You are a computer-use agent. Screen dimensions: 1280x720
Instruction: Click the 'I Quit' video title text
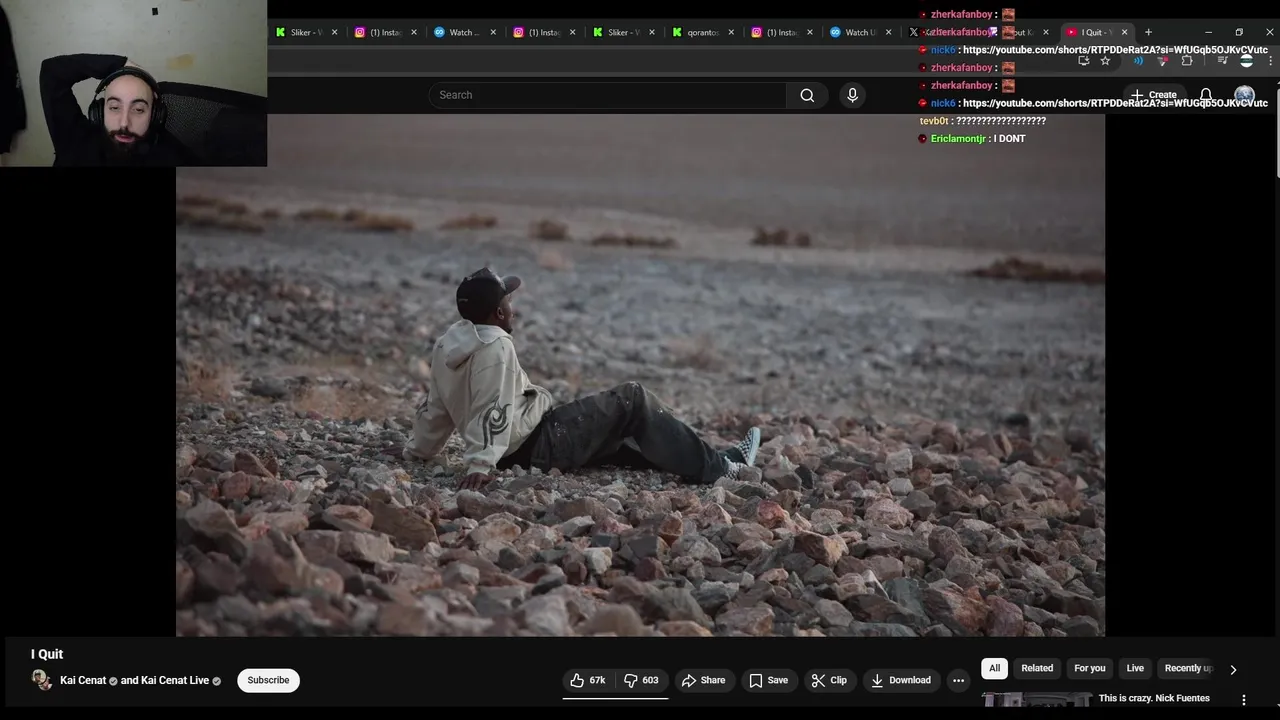point(47,654)
